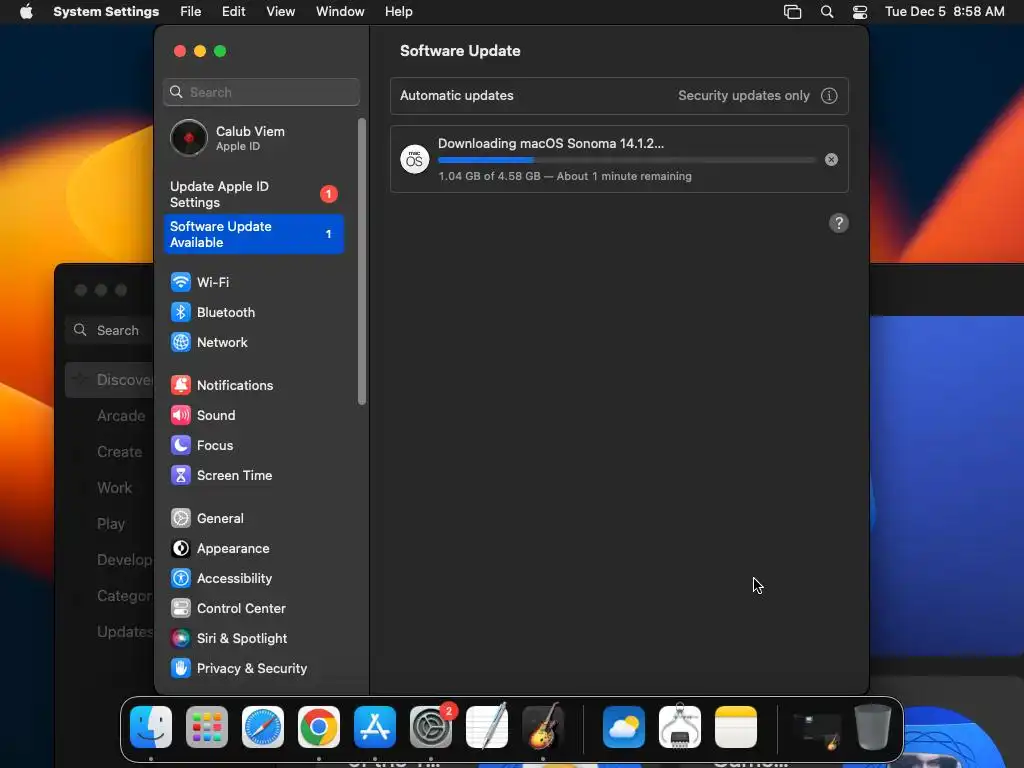Select Work in App Store window
This screenshot has height=768, width=1024.
pos(114,488)
